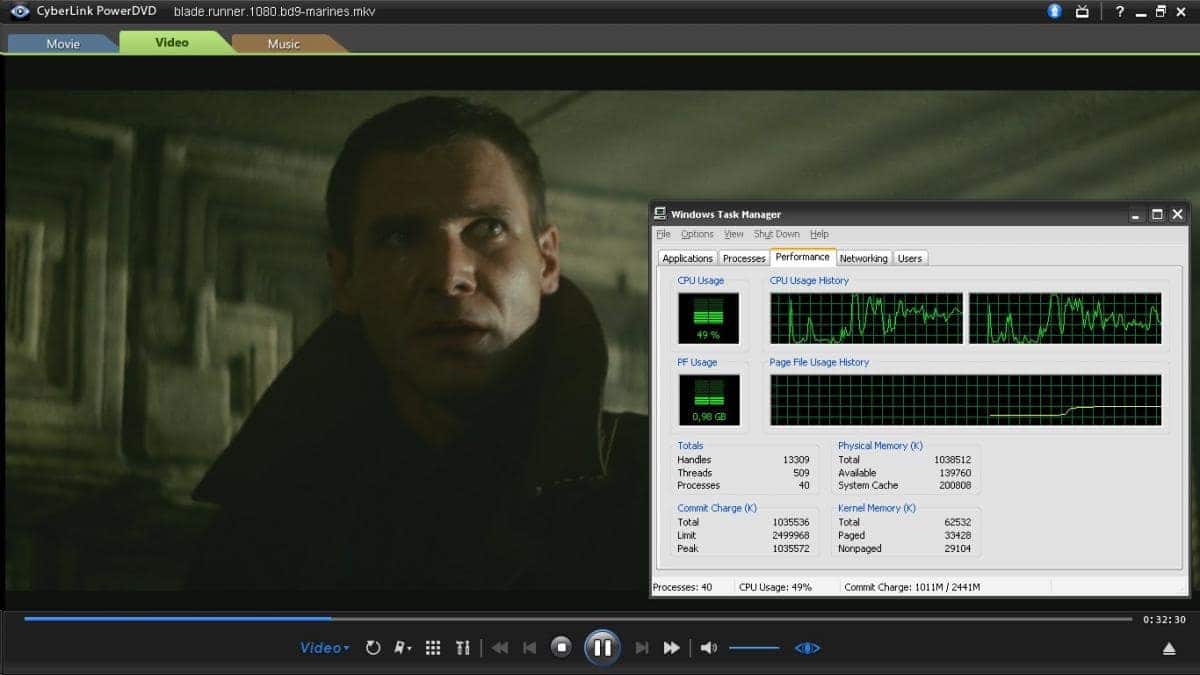
Task: Click the Page File Usage History graph
Action: point(966,400)
